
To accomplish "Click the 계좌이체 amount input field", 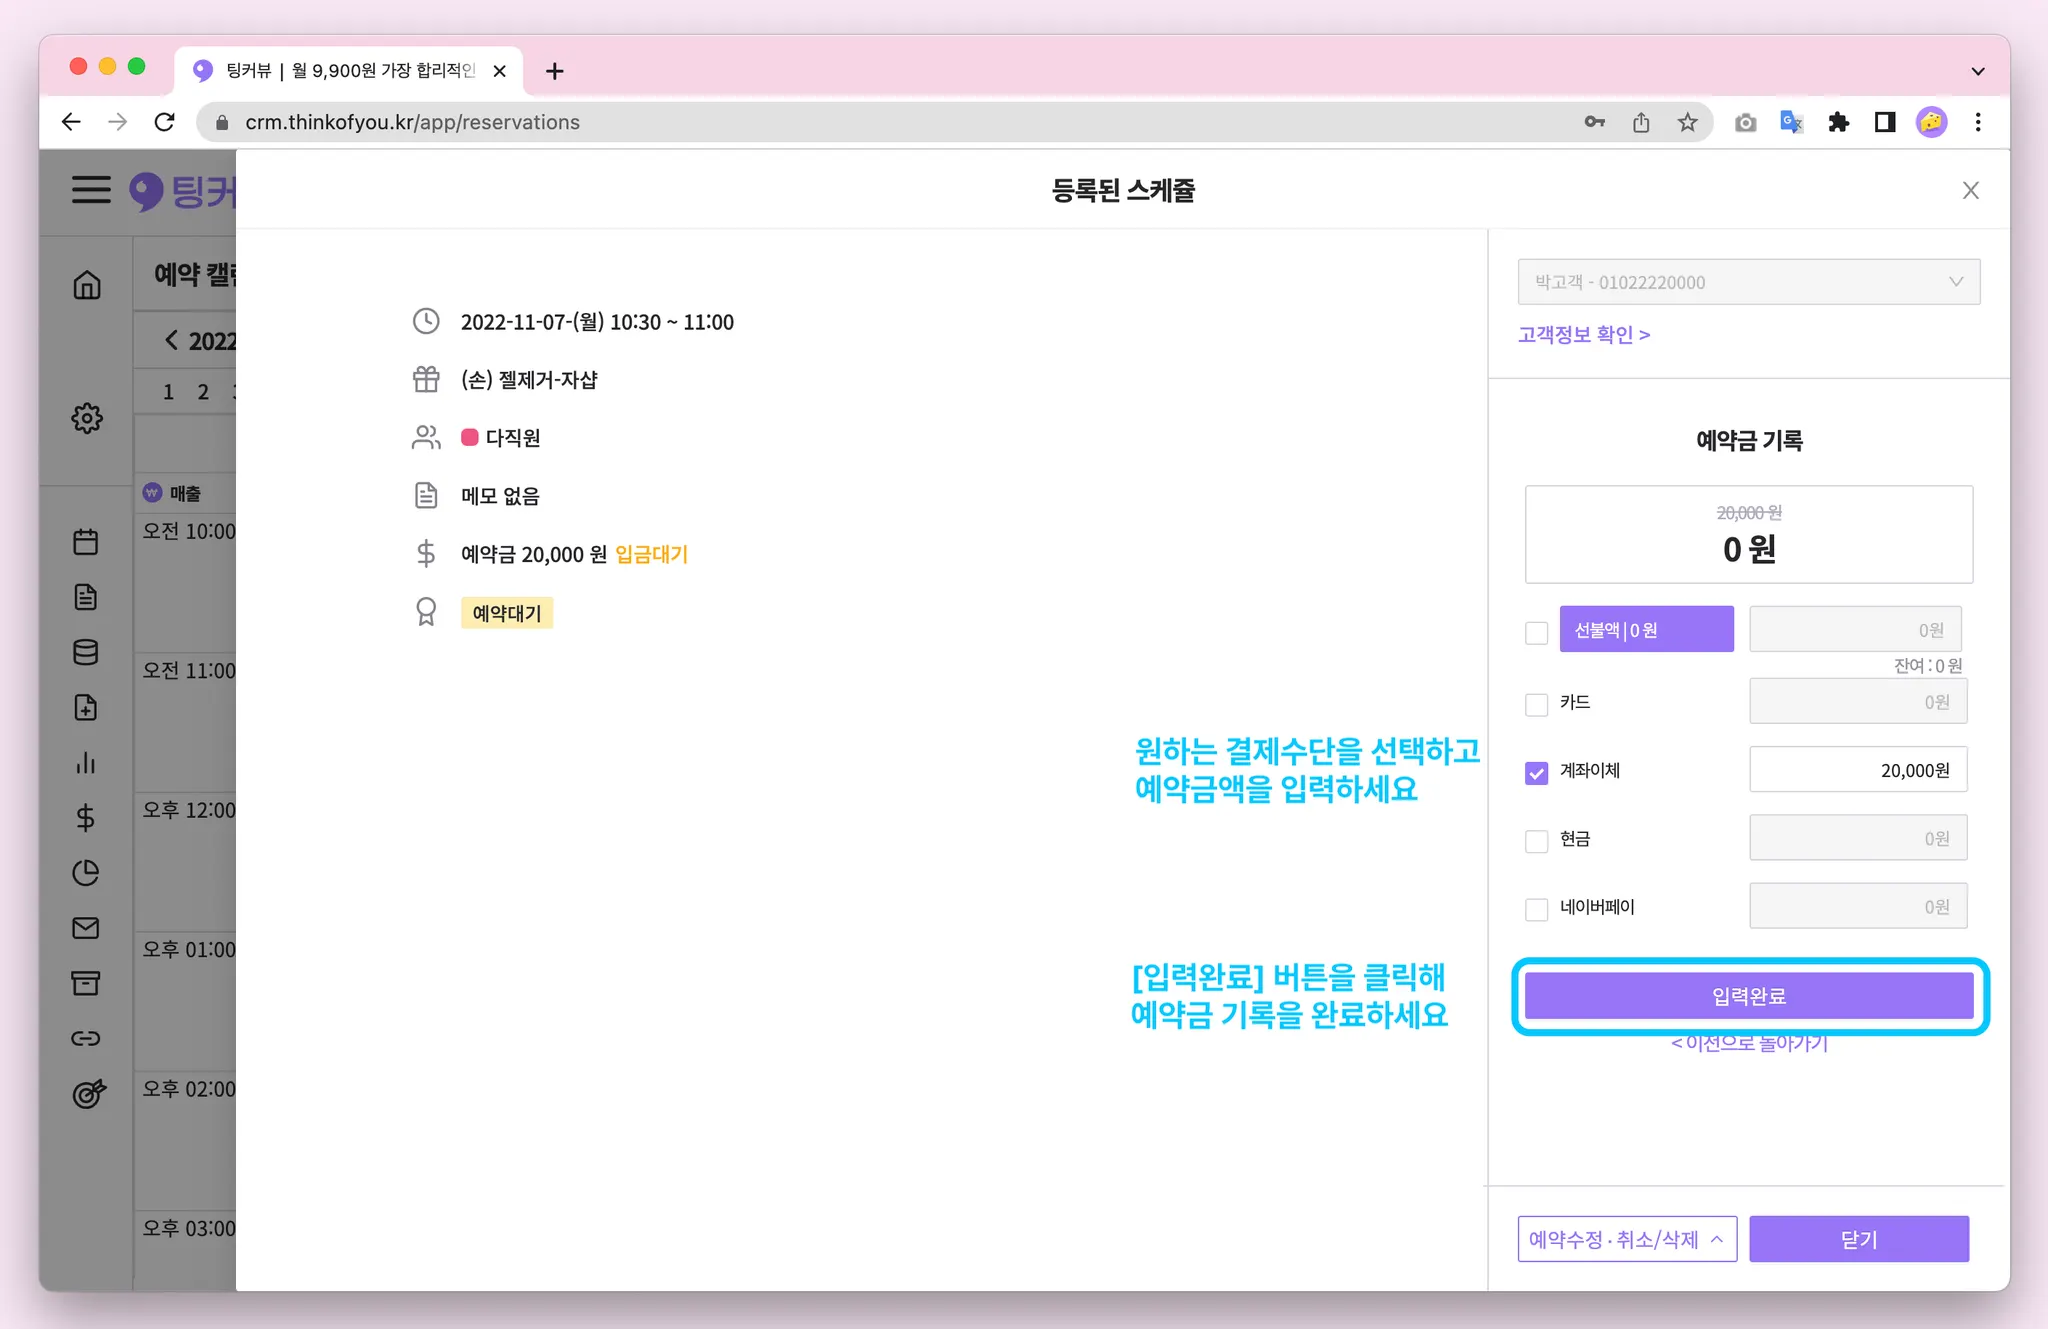I will [x=1857, y=770].
